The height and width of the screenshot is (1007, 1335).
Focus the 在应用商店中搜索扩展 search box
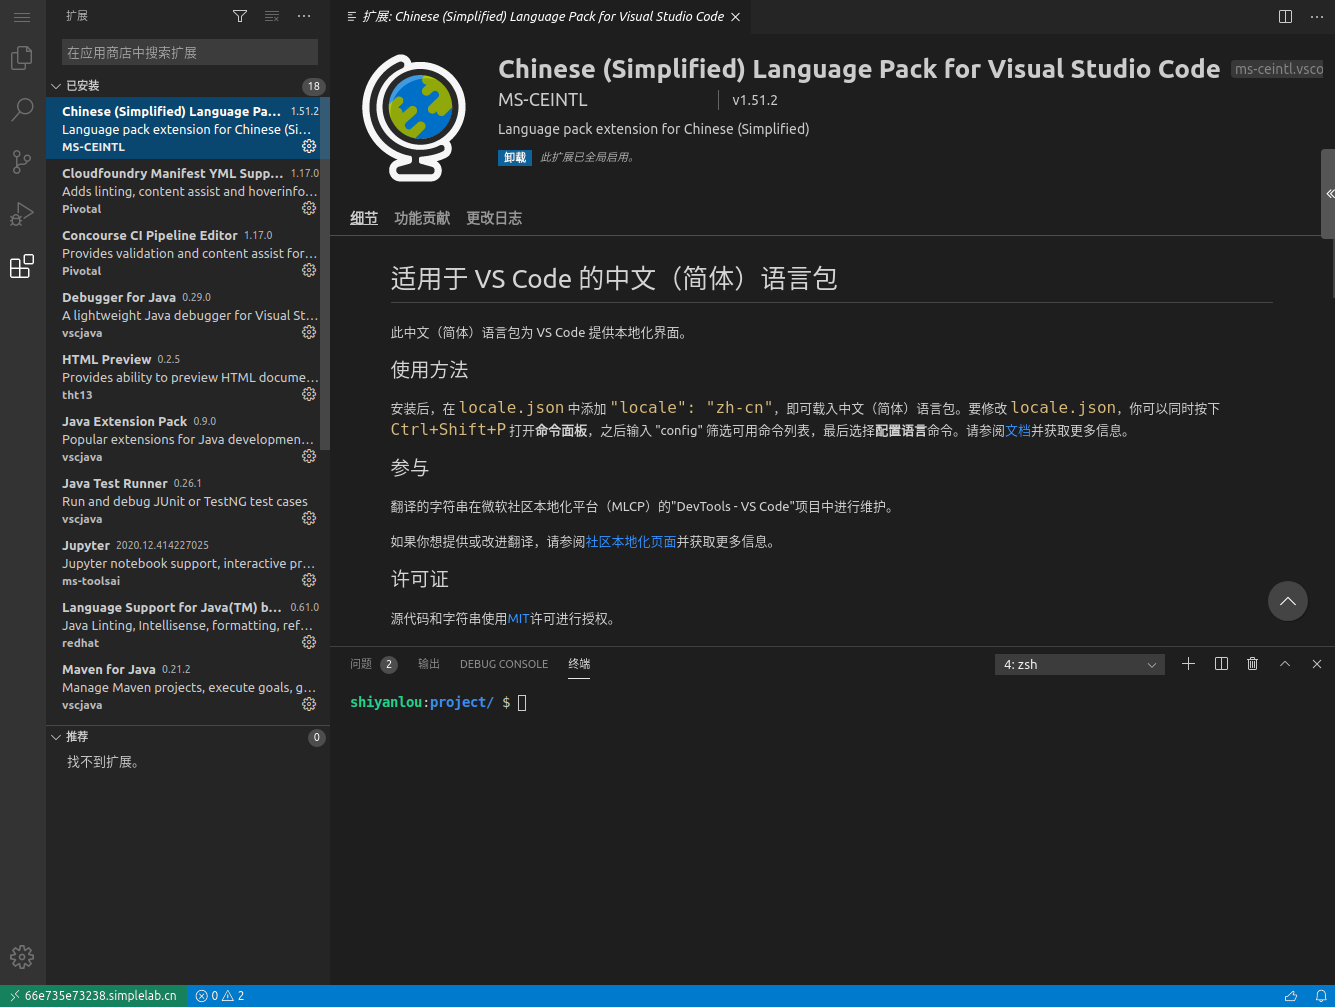[x=190, y=52]
